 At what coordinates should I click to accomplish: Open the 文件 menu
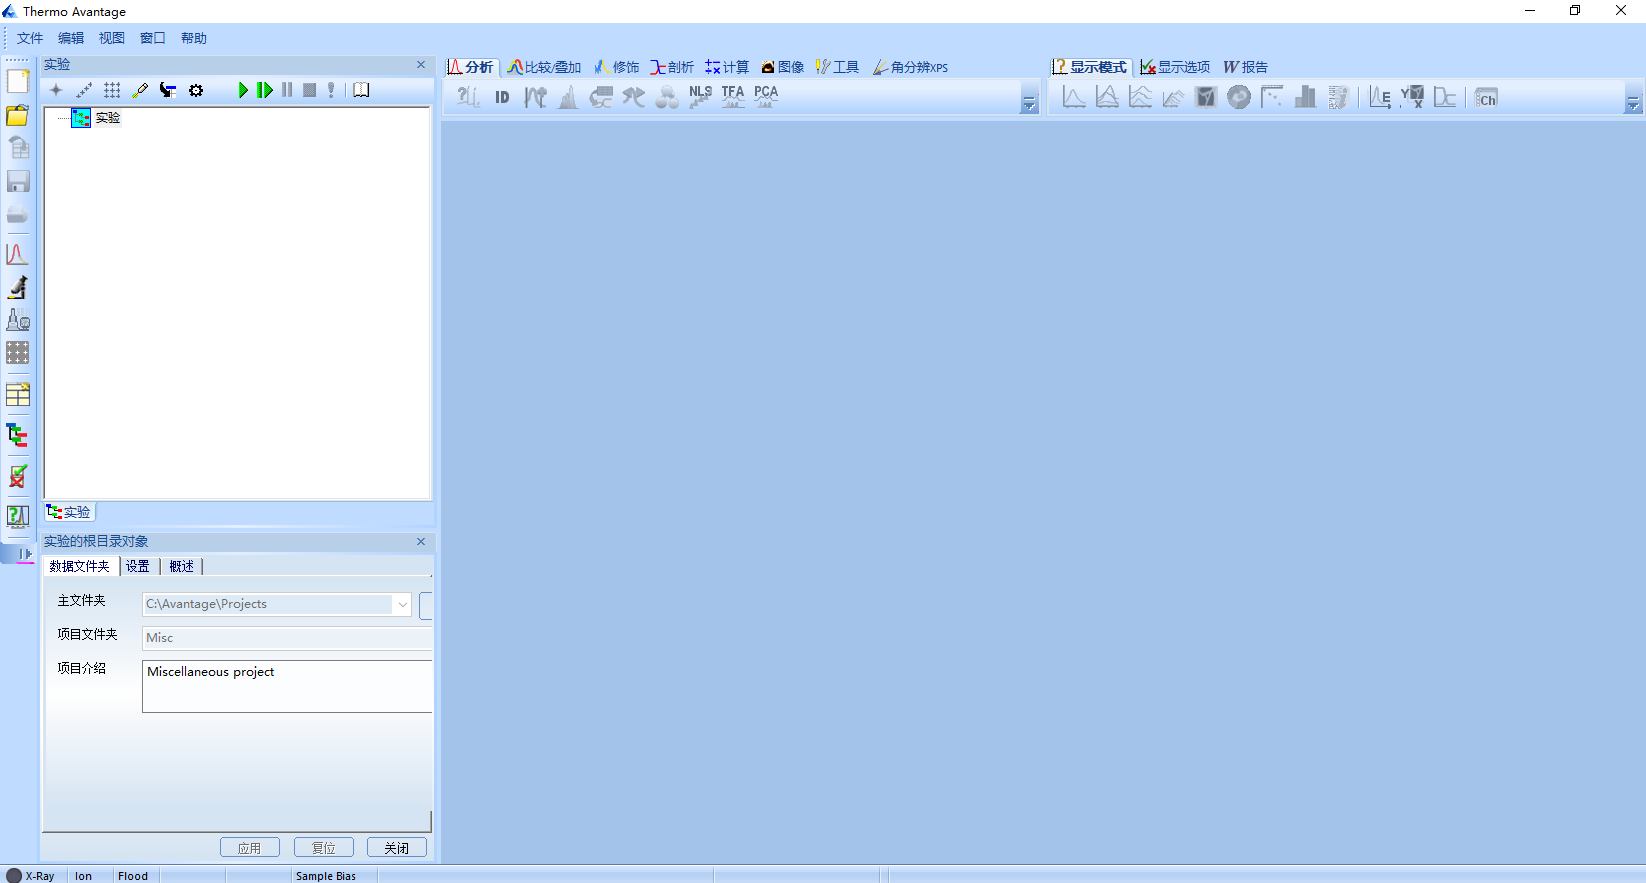29,38
